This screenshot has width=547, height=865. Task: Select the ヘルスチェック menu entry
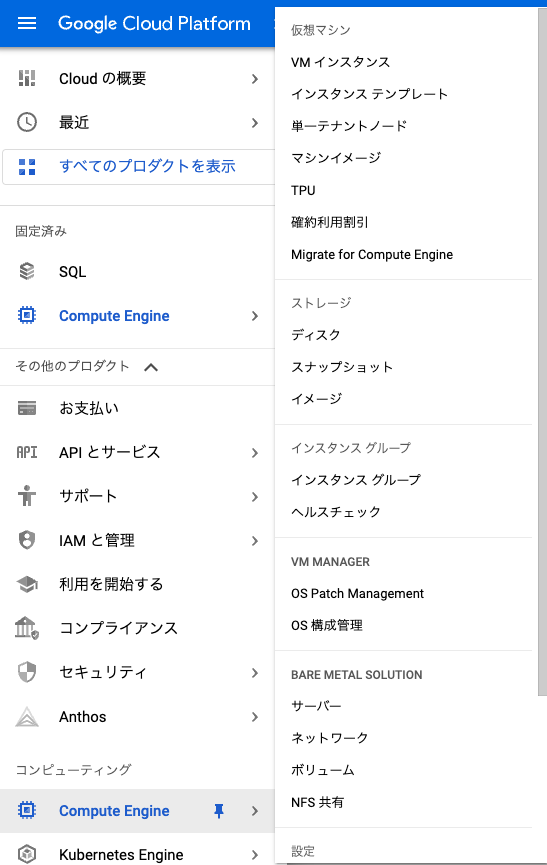336,512
